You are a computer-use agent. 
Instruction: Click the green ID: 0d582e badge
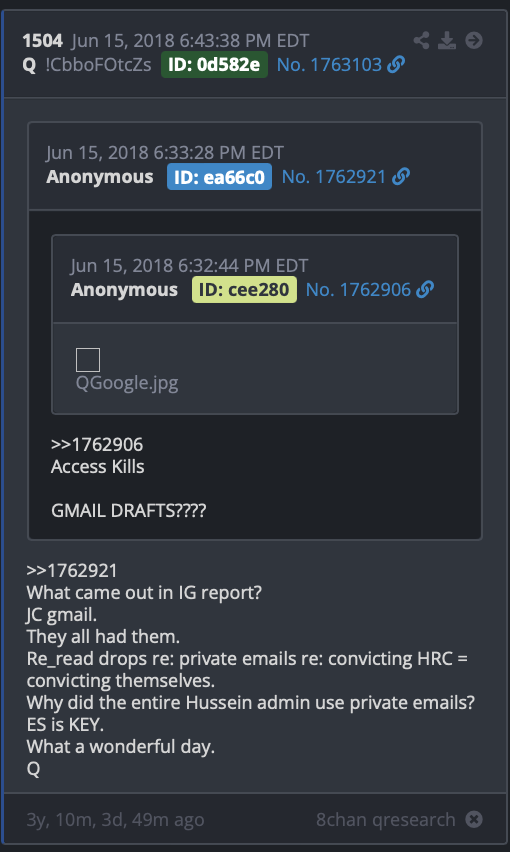click(x=215, y=65)
